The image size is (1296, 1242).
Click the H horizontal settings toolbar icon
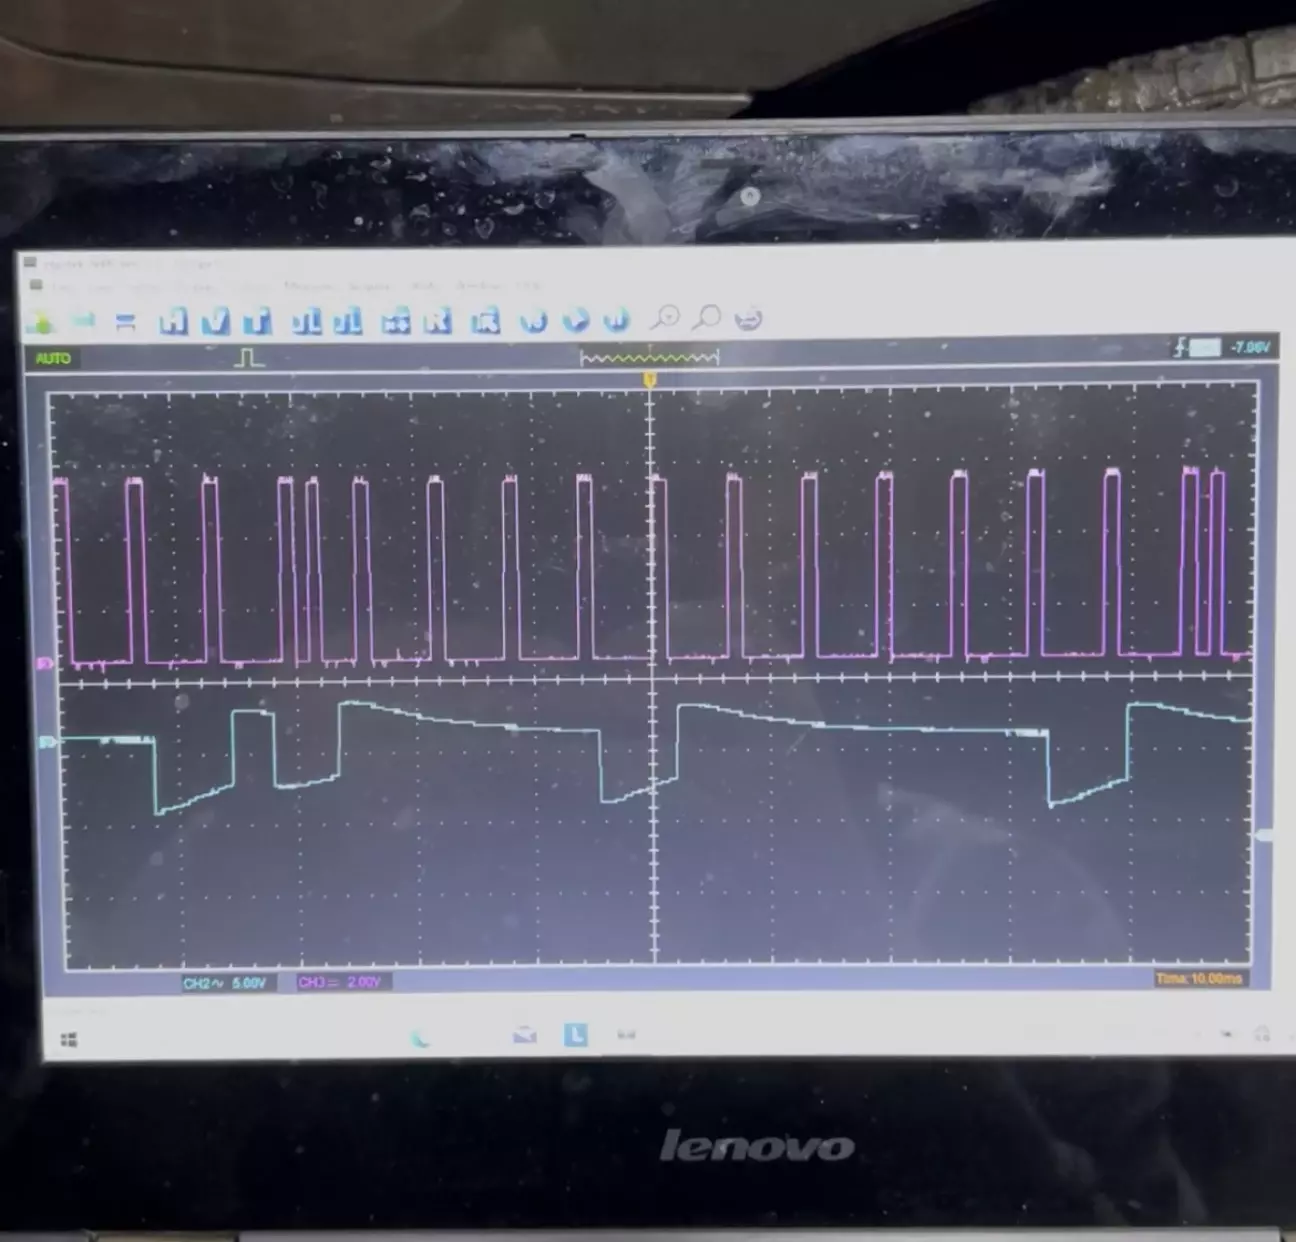173,321
